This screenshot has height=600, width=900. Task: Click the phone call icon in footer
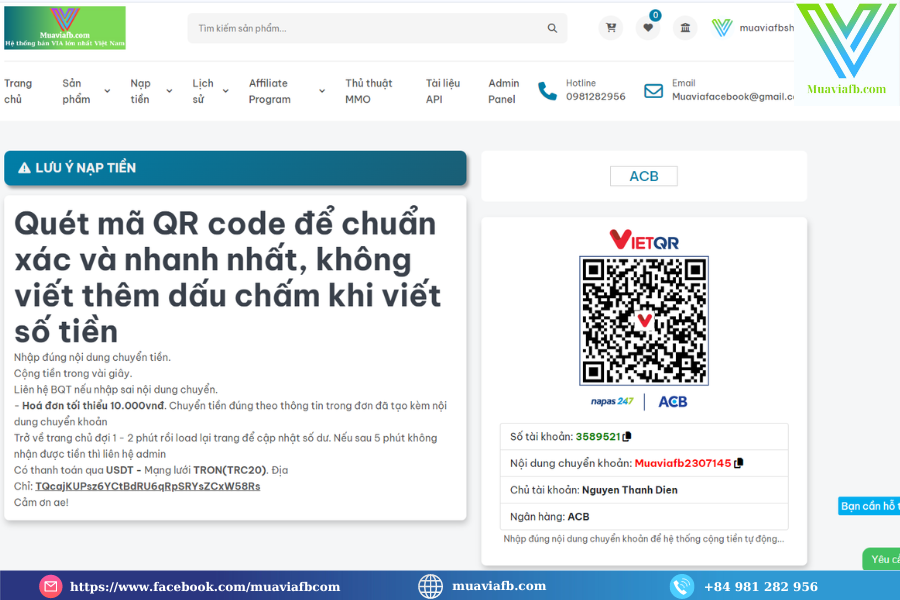tap(682, 586)
